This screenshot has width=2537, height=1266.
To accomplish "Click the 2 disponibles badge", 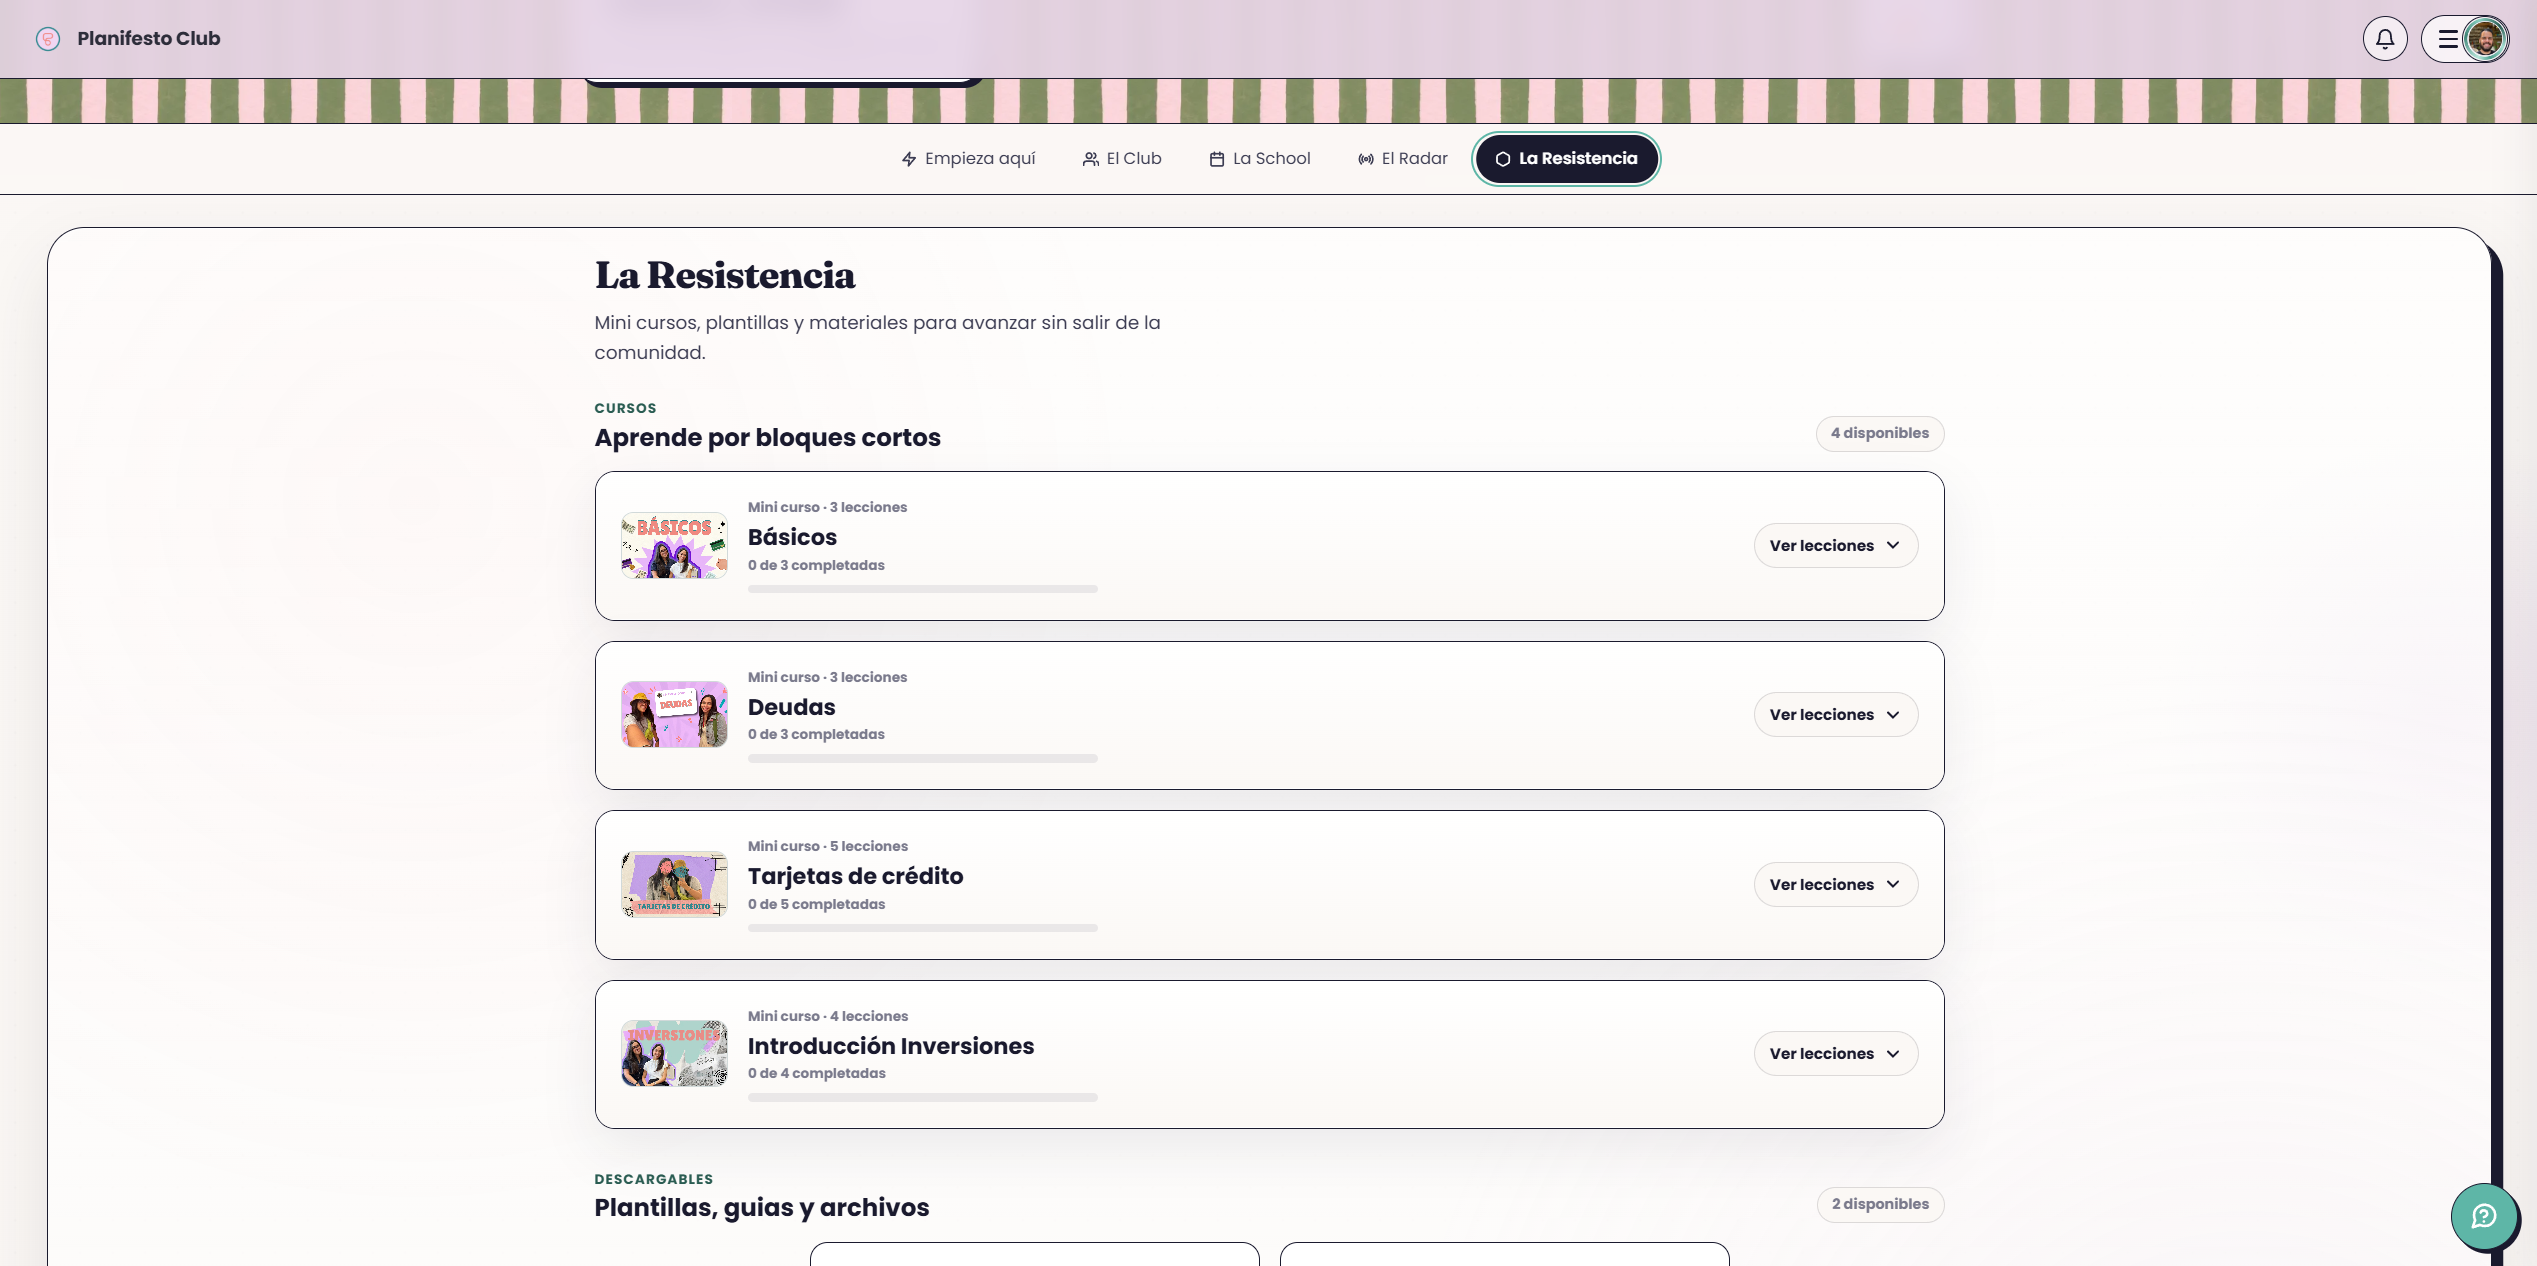I will [x=1880, y=1205].
